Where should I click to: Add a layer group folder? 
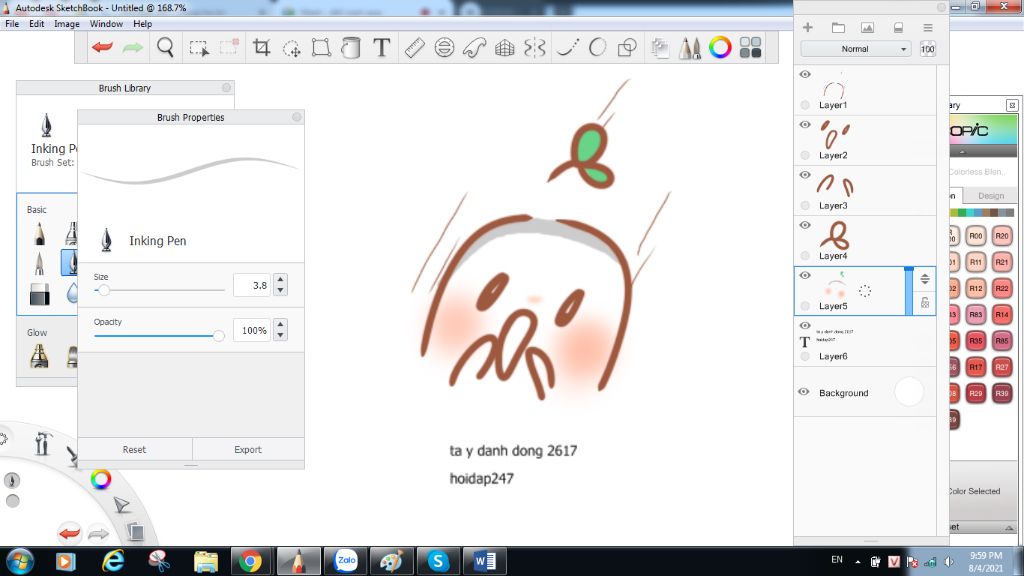click(838, 27)
